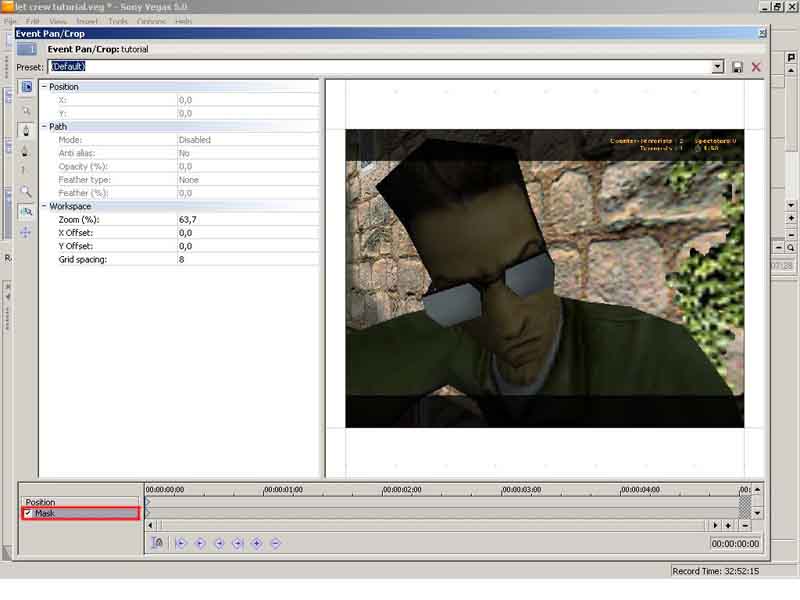Click the keyframe timecode field 00:00:00:00
This screenshot has width=800, height=600.
click(735, 544)
